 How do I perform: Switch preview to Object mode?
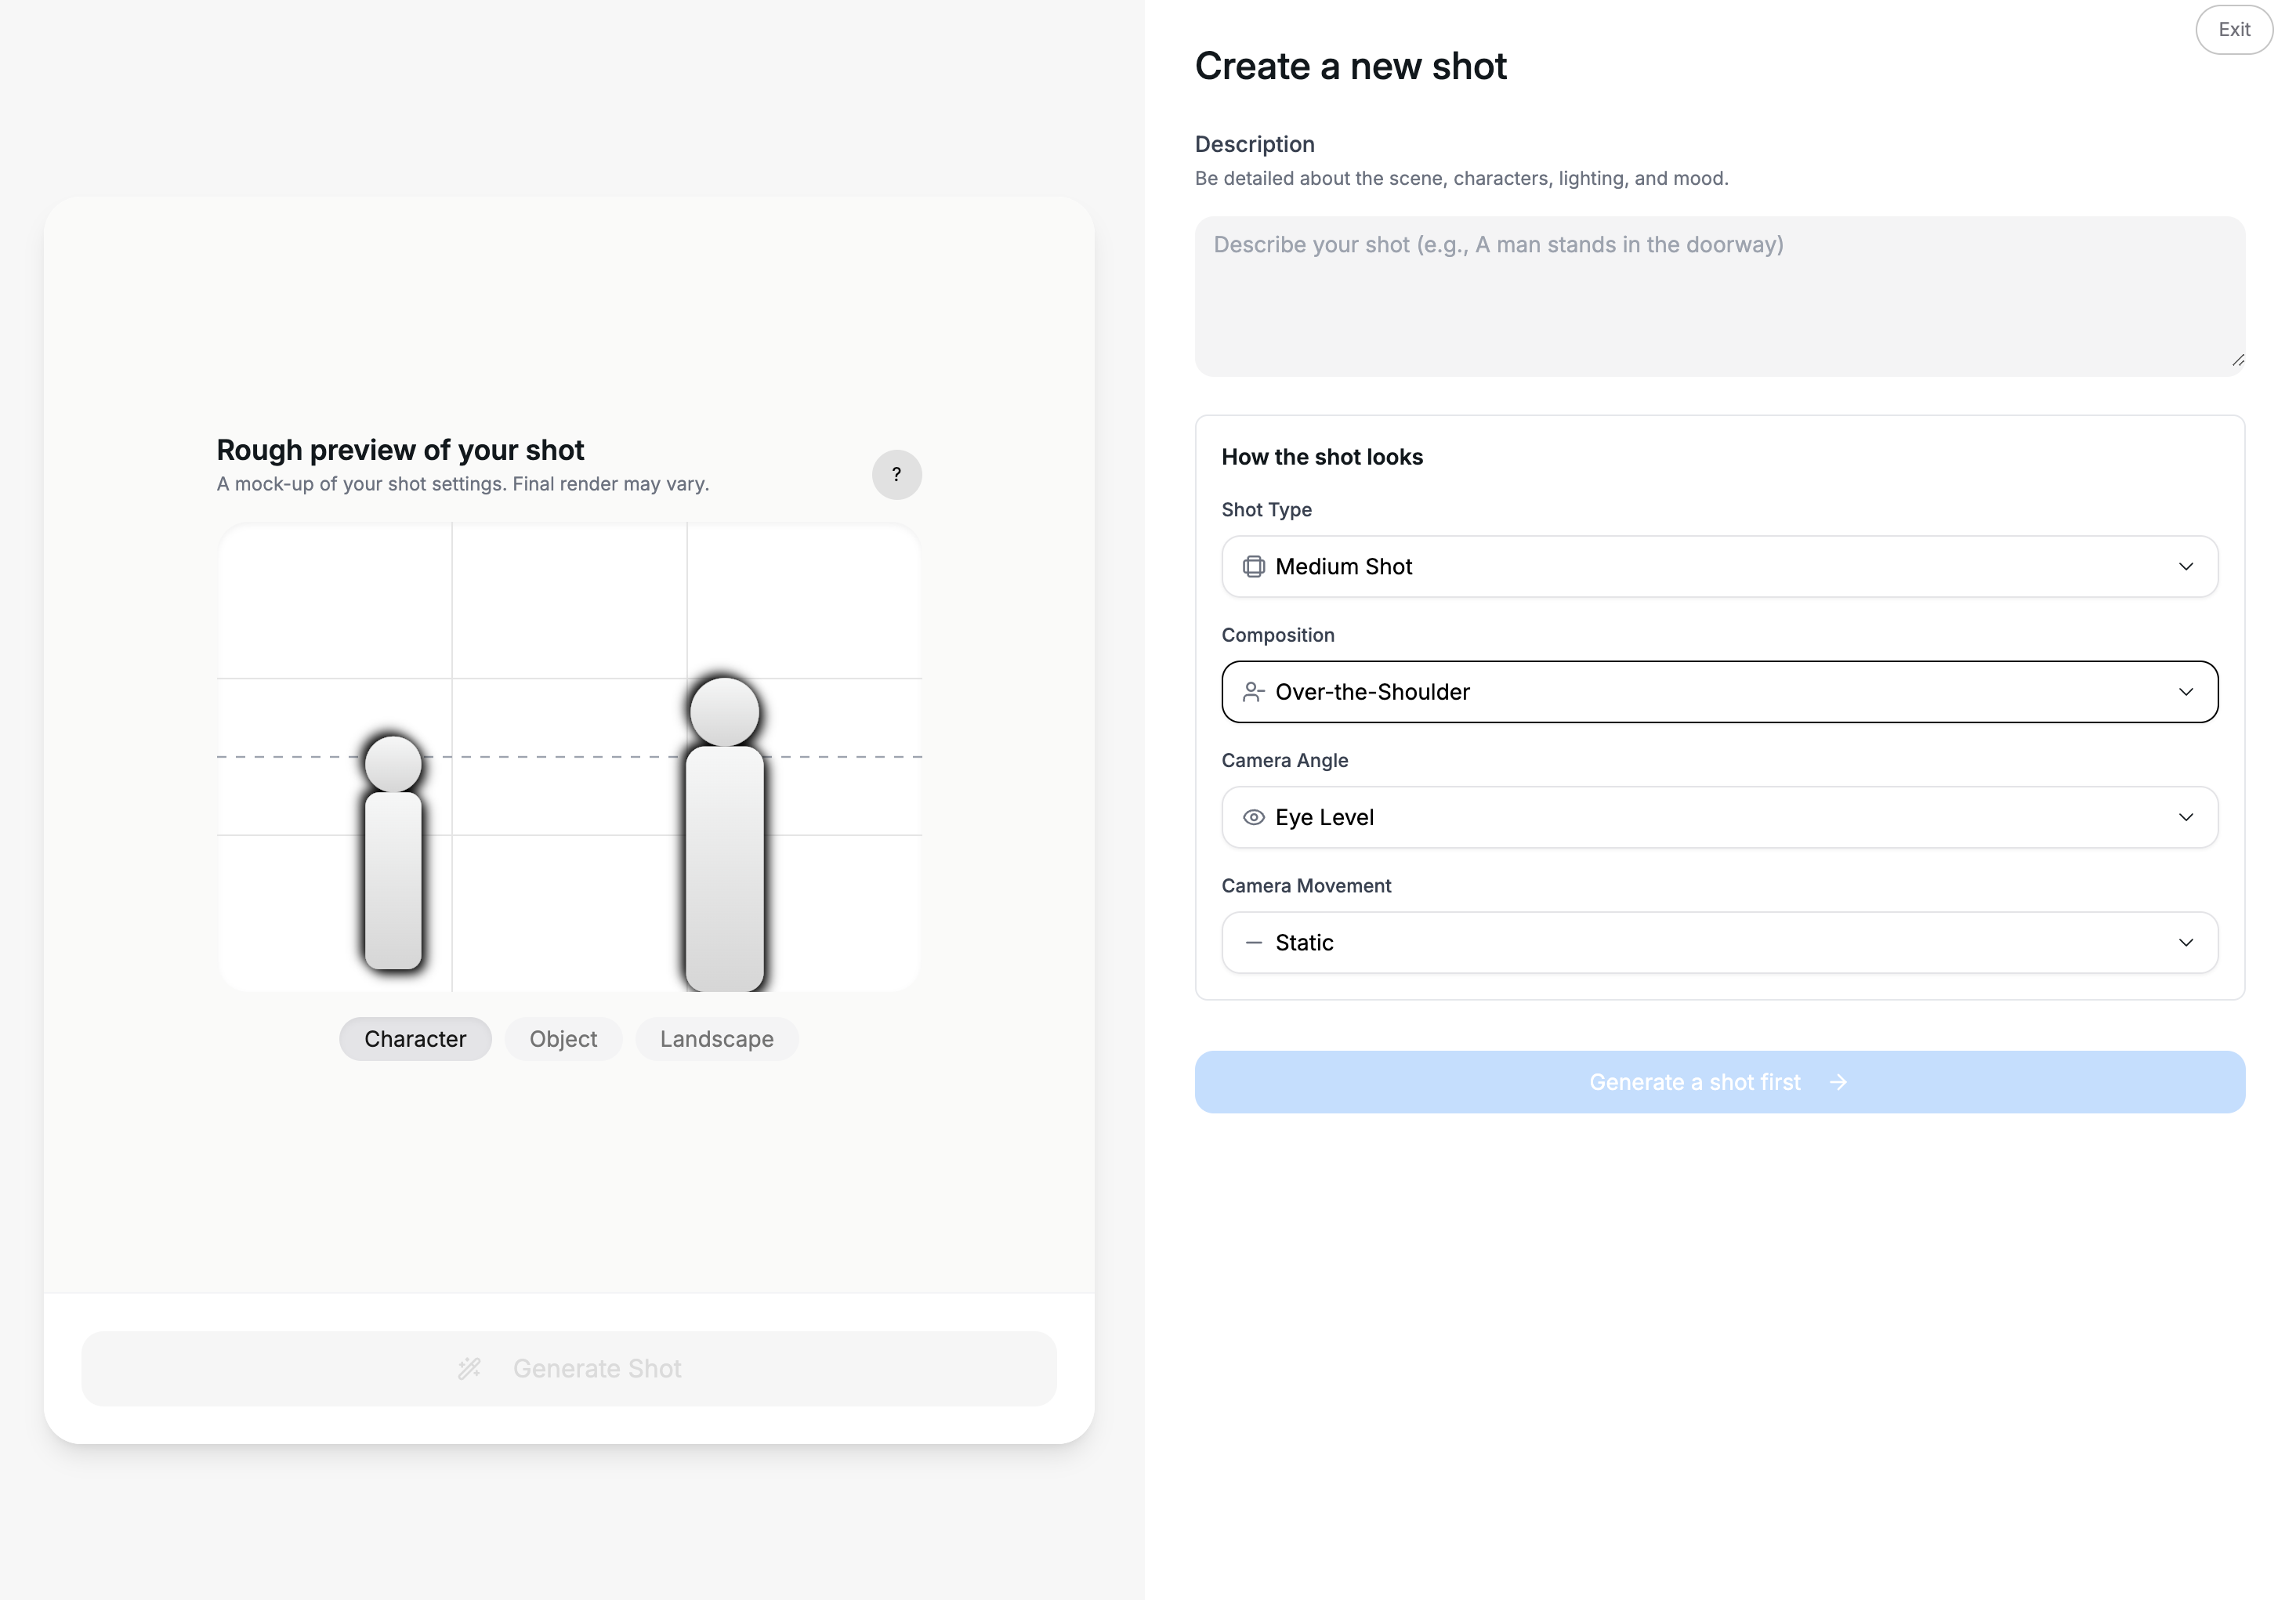click(563, 1039)
